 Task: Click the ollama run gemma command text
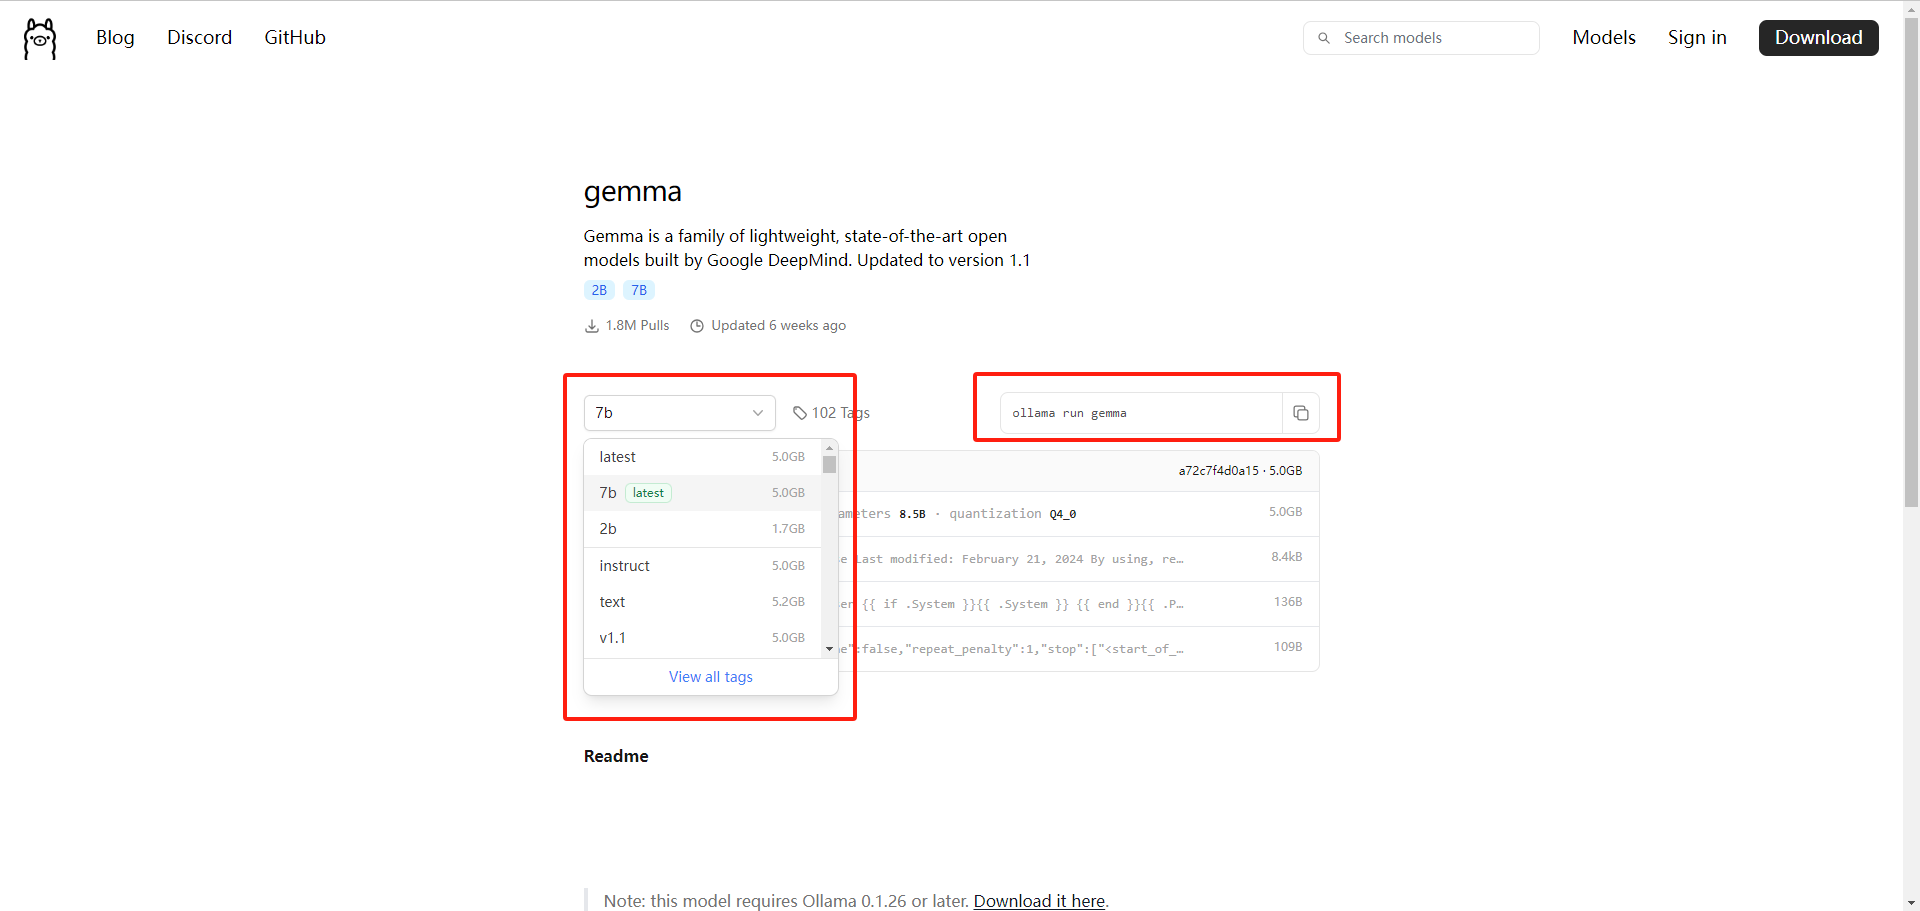click(x=1069, y=413)
